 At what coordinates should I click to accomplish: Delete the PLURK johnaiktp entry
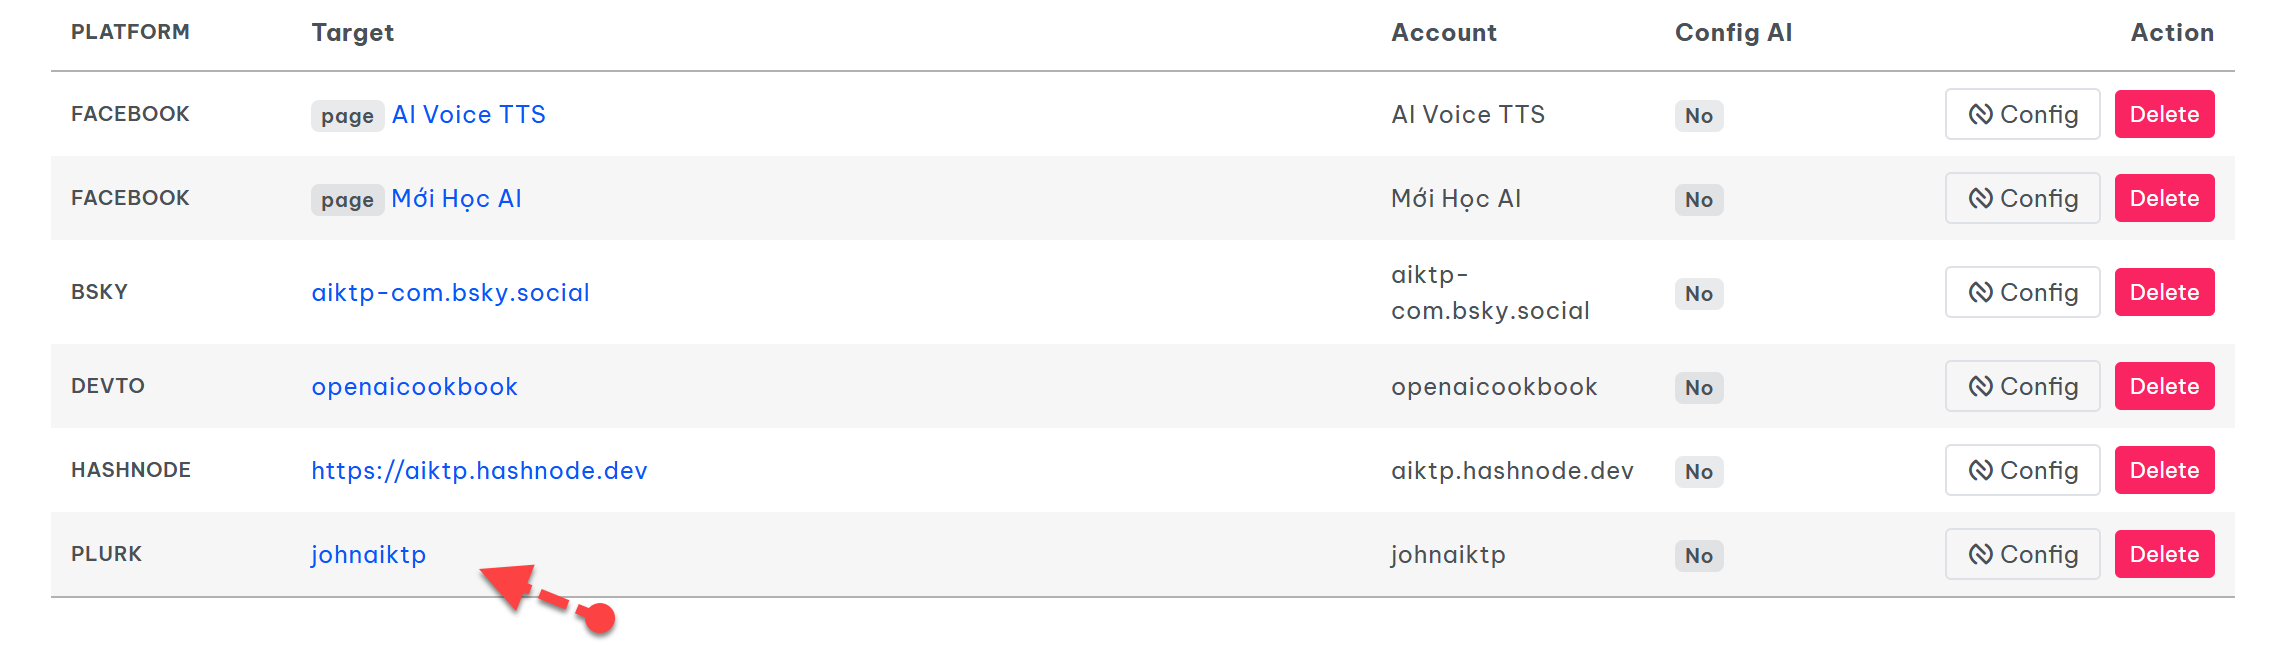coord(2164,555)
